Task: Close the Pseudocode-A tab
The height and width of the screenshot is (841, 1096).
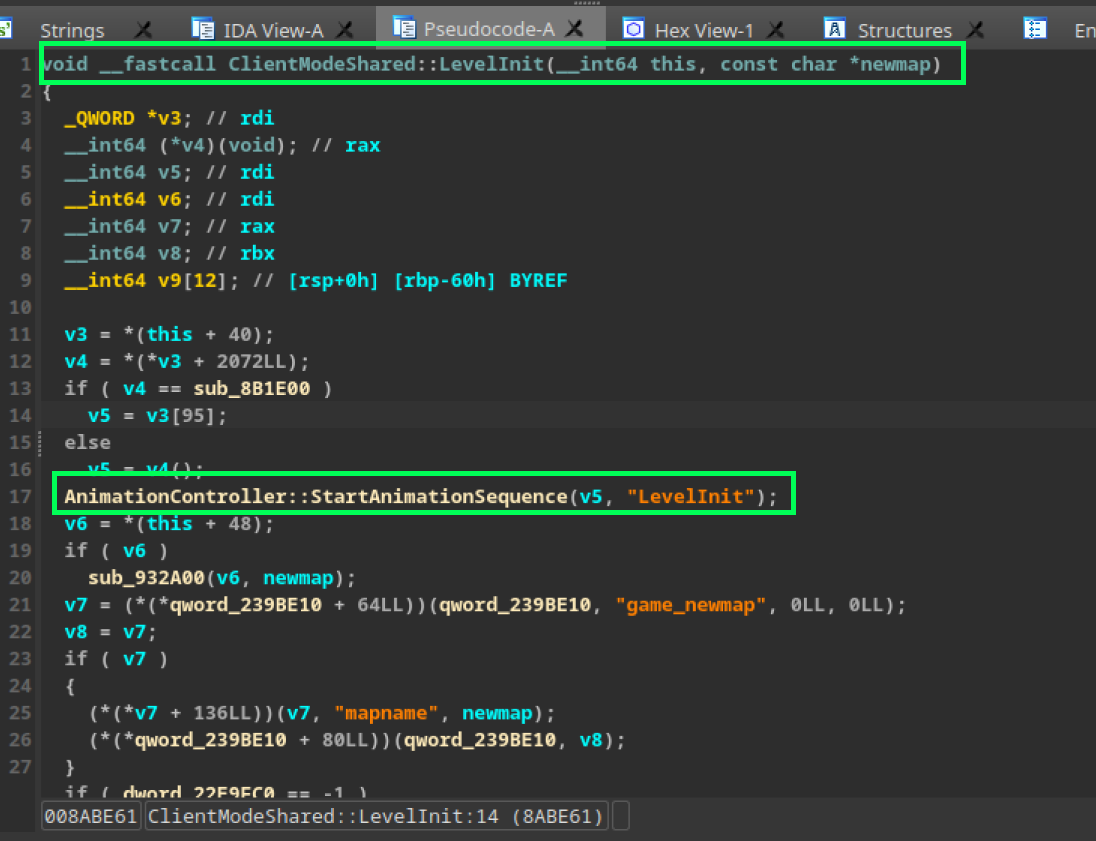Action: tap(575, 29)
